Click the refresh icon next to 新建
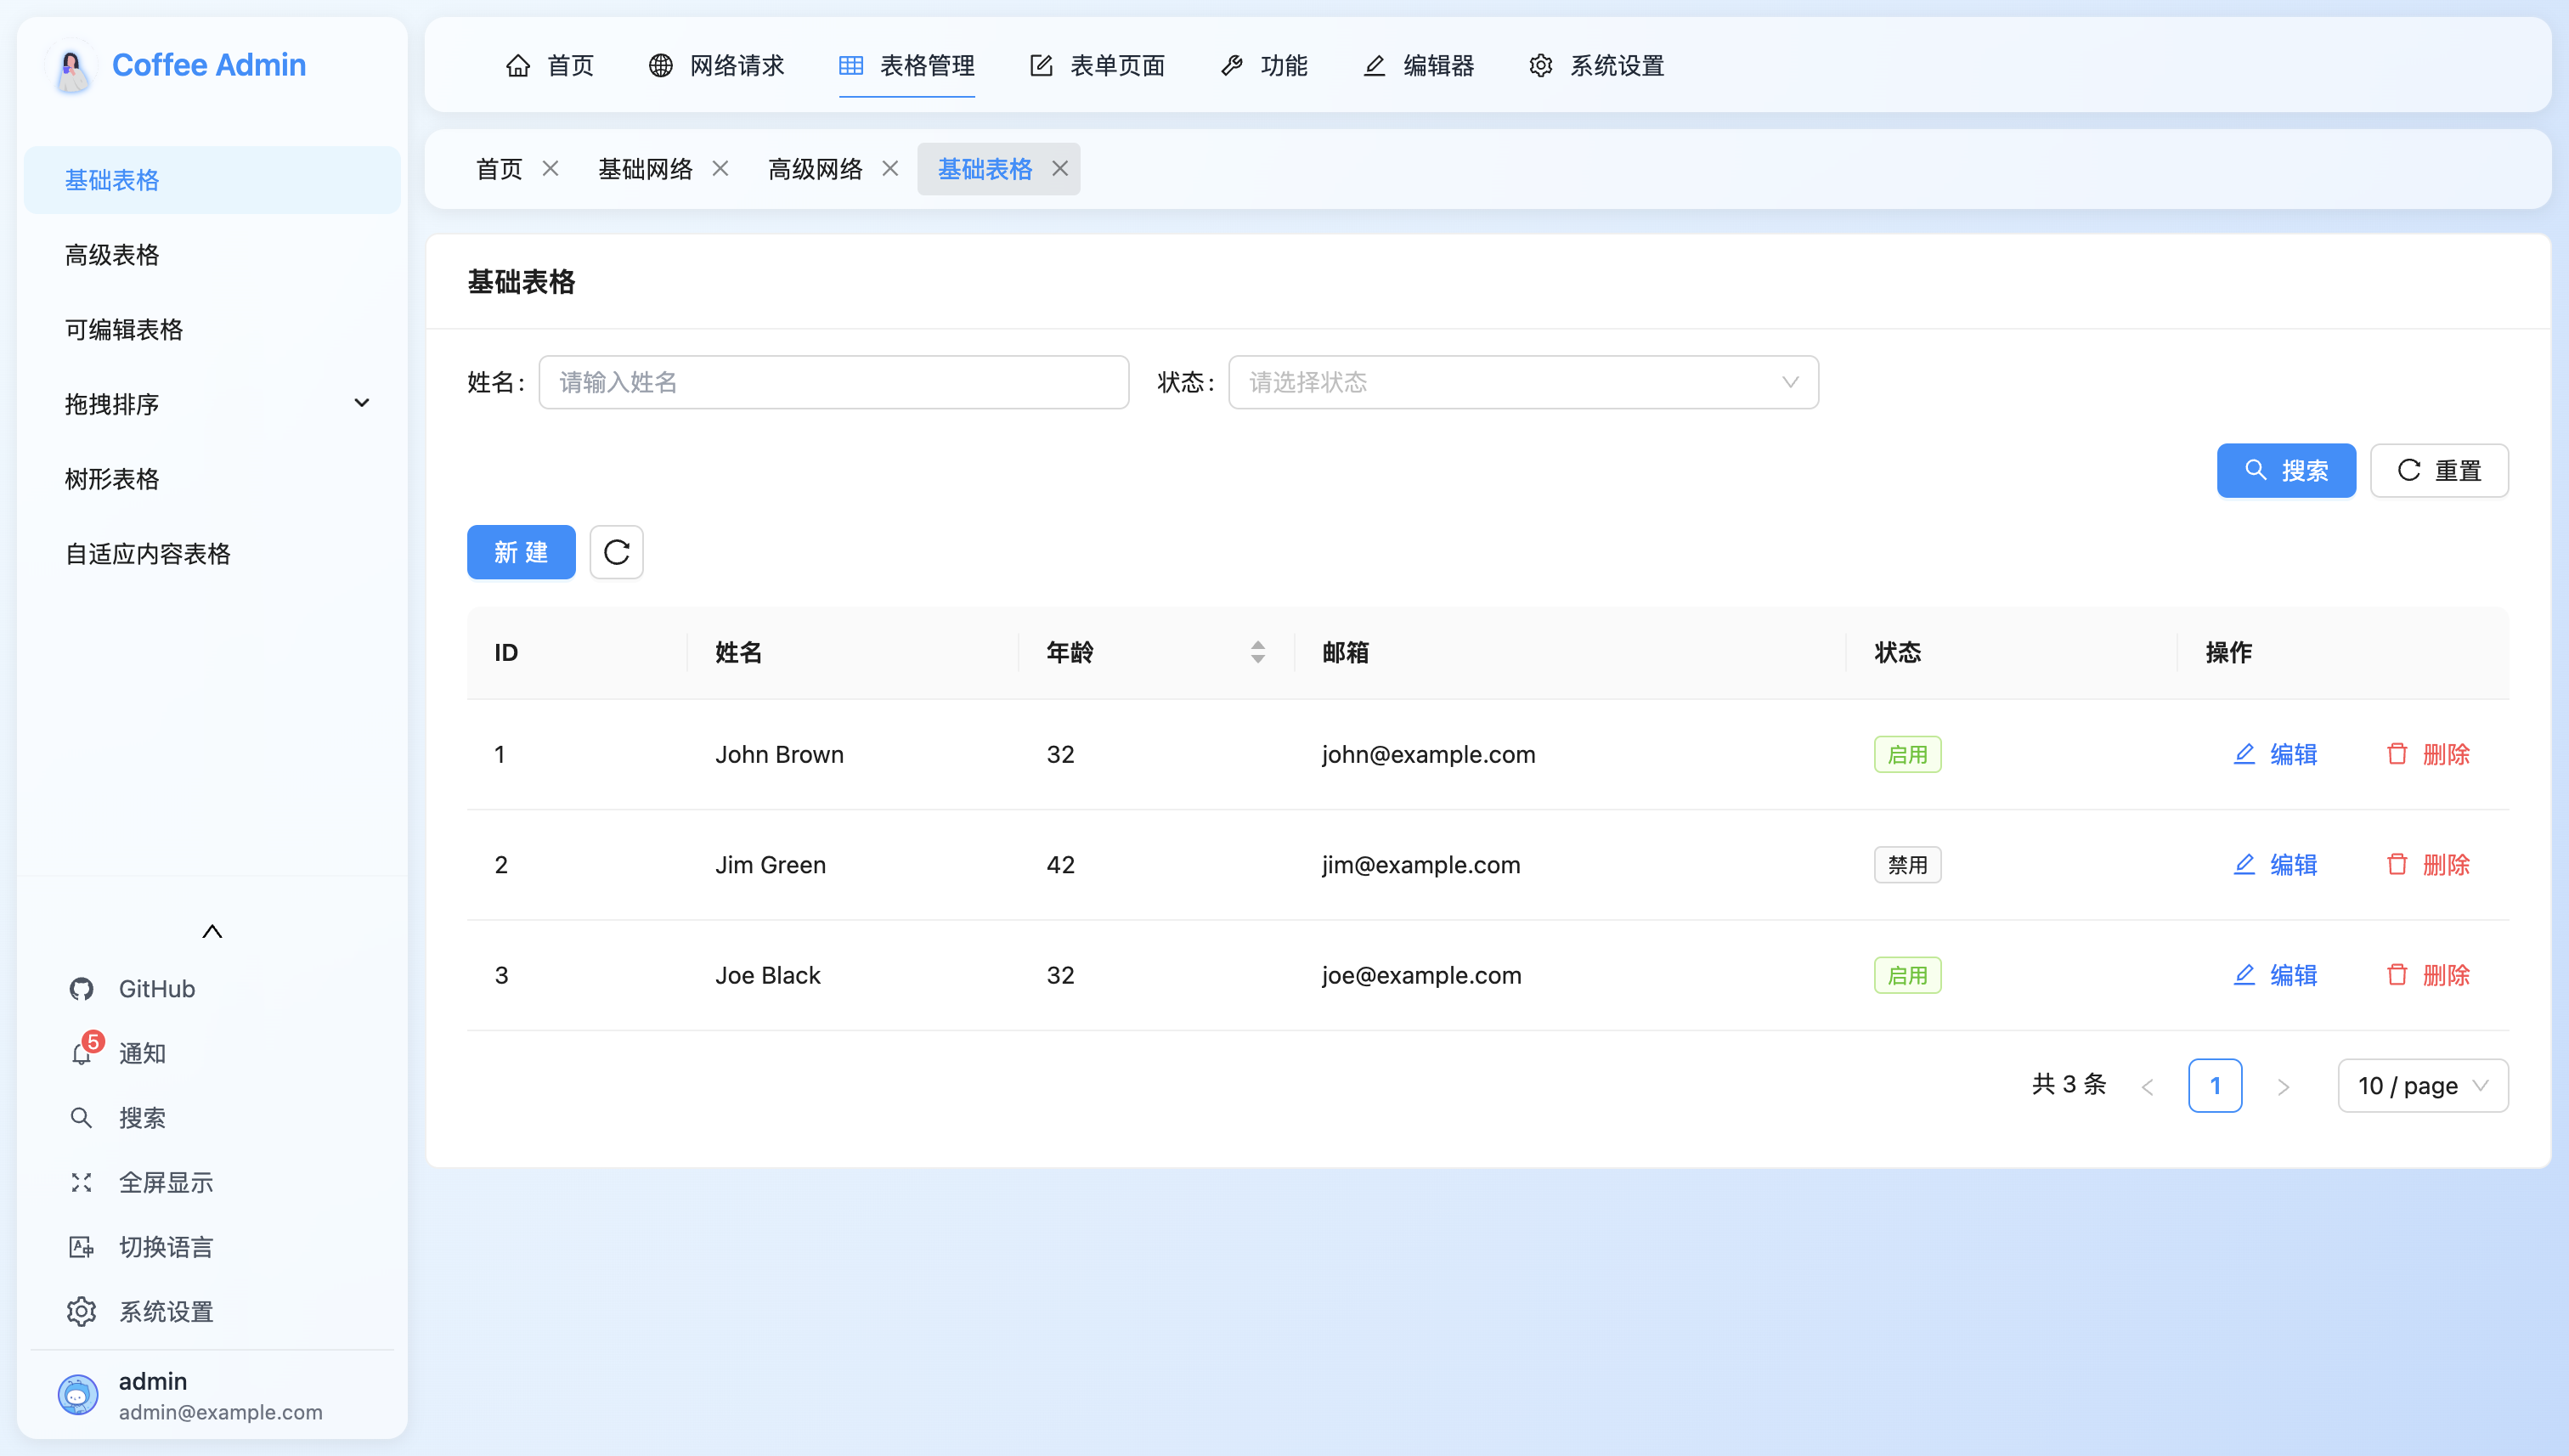The height and width of the screenshot is (1456, 2569). click(616, 552)
